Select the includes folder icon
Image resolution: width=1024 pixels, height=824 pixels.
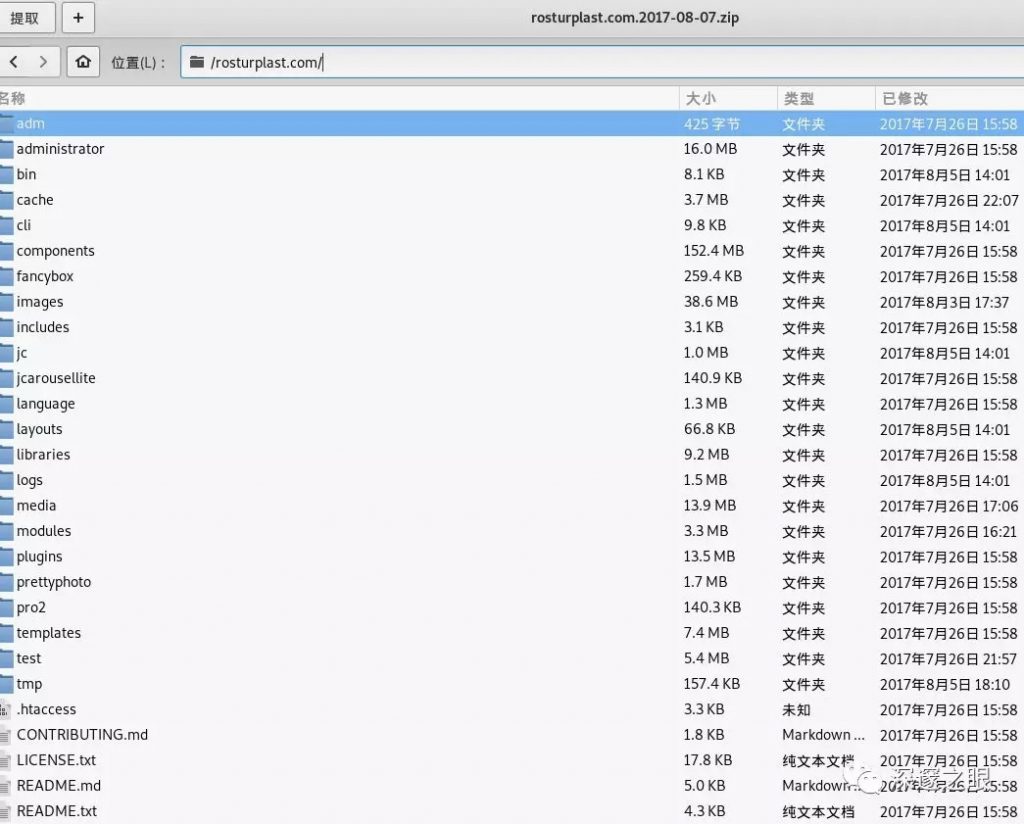pos(7,327)
